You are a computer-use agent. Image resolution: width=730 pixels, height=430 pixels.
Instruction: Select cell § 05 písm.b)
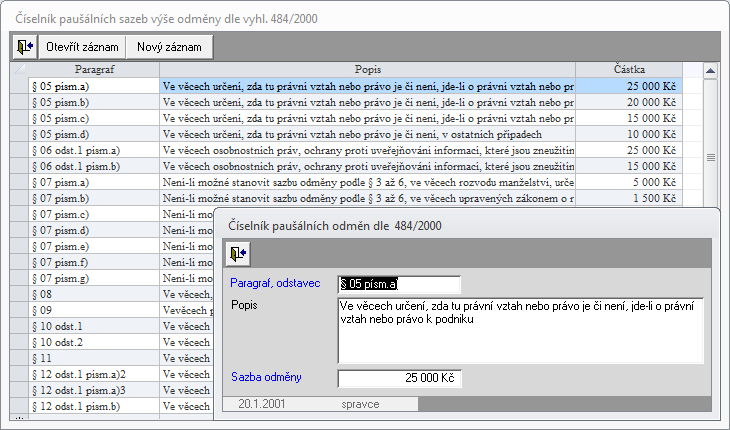point(94,102)
